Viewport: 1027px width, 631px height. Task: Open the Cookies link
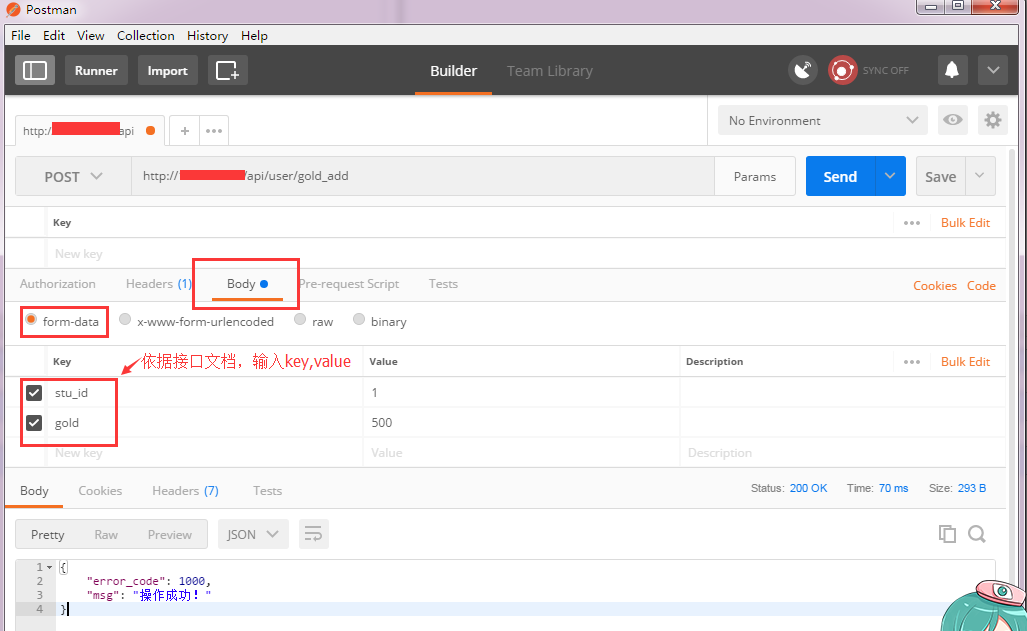(x=935, y=286)
